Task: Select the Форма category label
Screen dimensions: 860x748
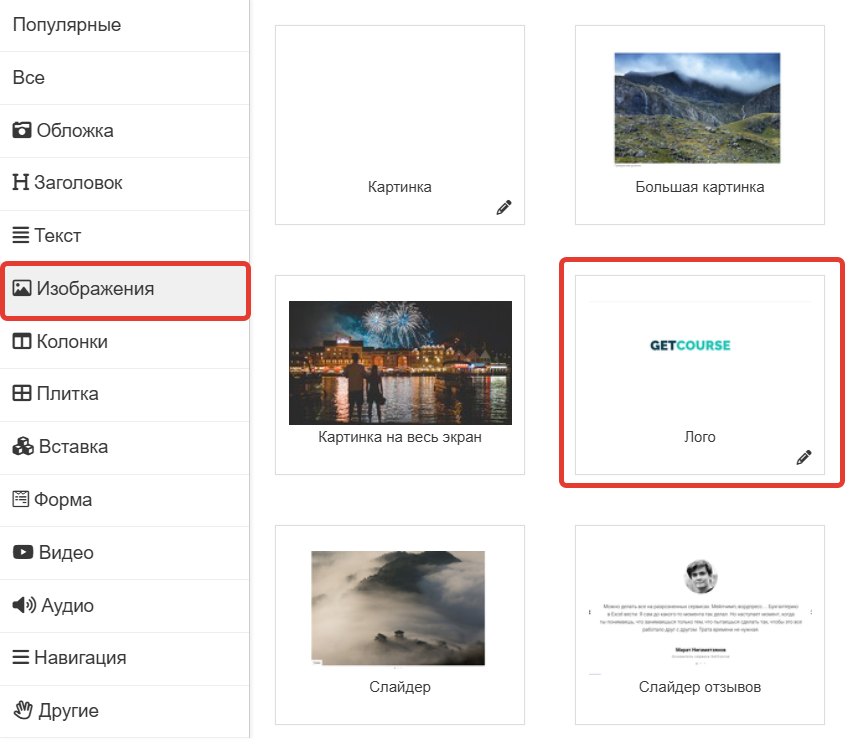Action: [63, 500]
